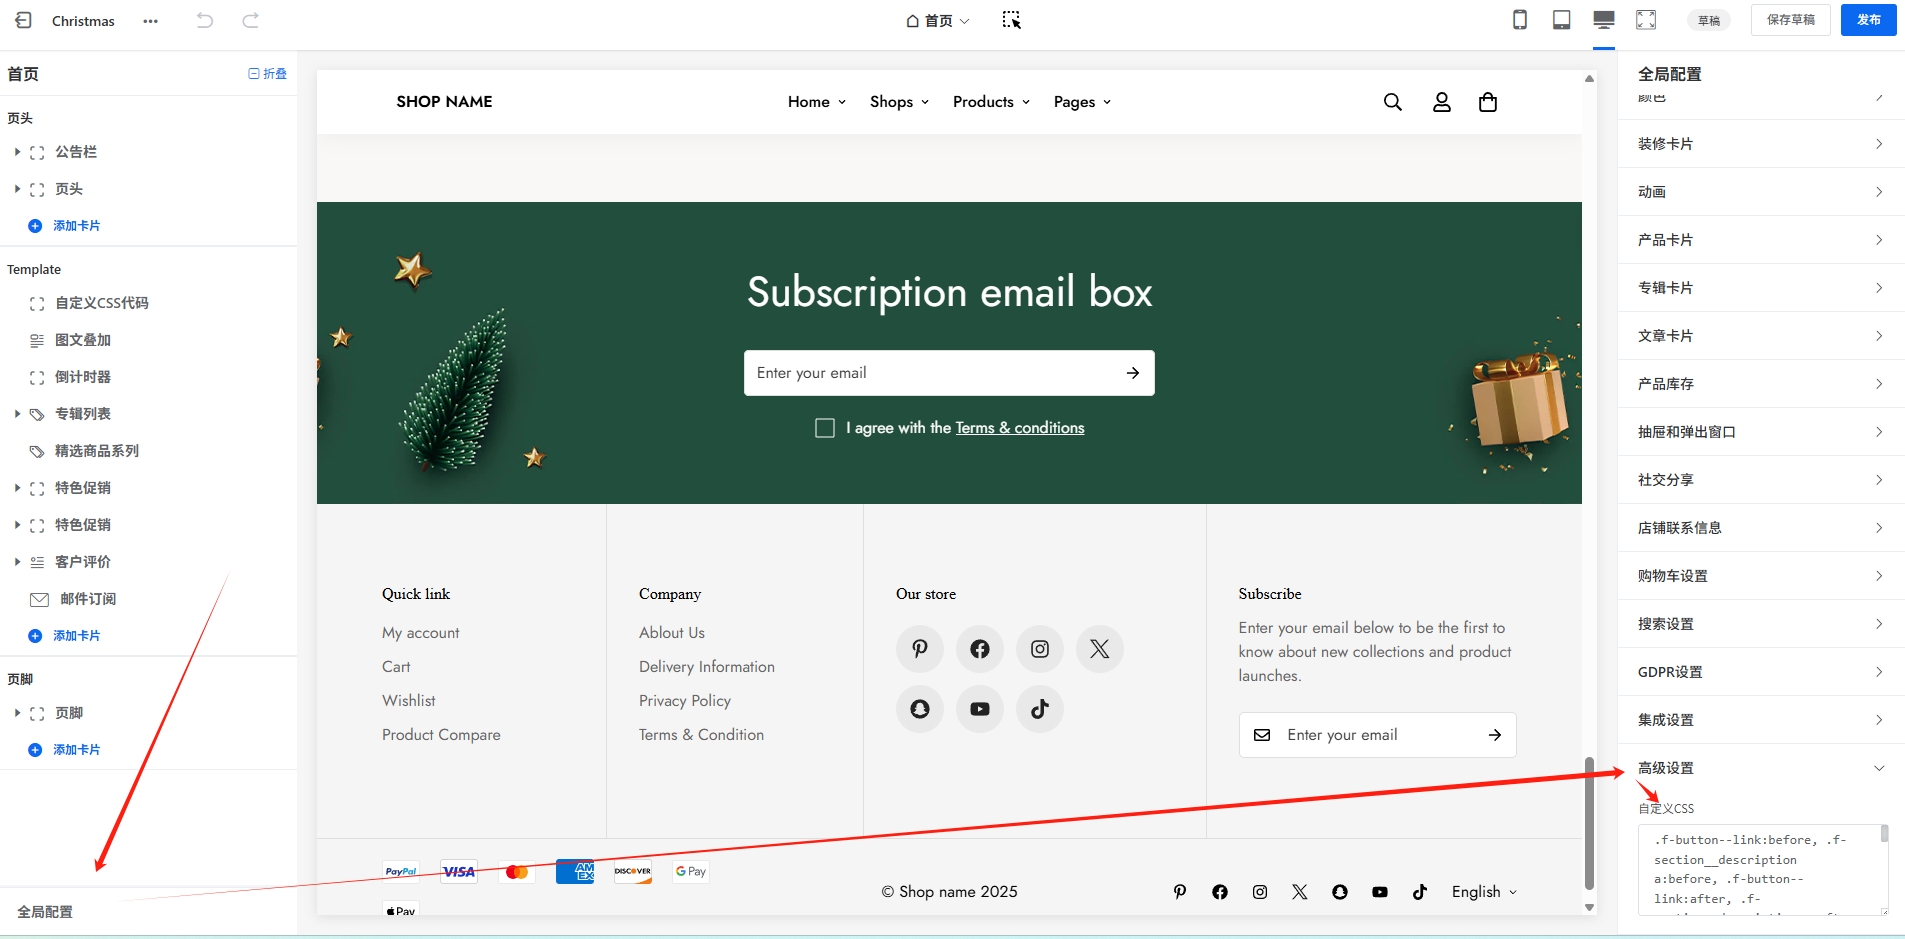Screen dimensions: 1905x939
Task: Click the preview pane vertical scrollbar
Action: 1589,822
